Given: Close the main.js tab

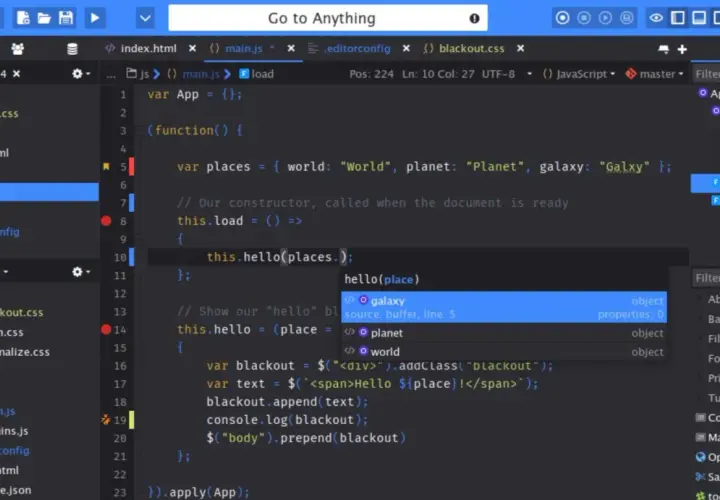Looking at the screenshot, I should (x=291, y=48).
